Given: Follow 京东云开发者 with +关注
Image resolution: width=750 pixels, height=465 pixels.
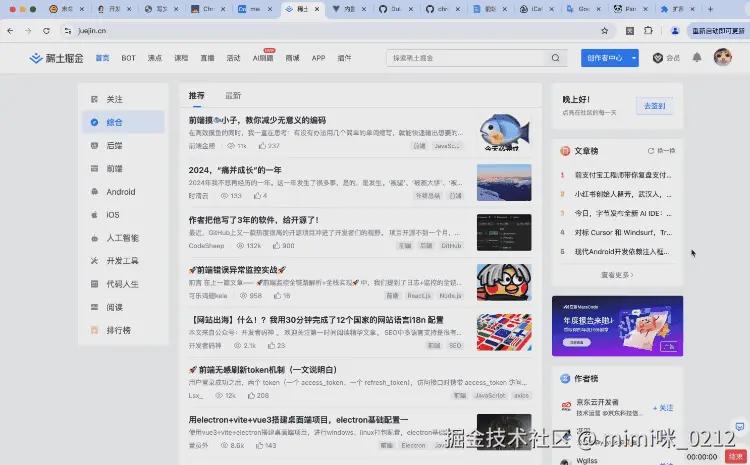Looking at the screenshot, I should coord(663,408).
